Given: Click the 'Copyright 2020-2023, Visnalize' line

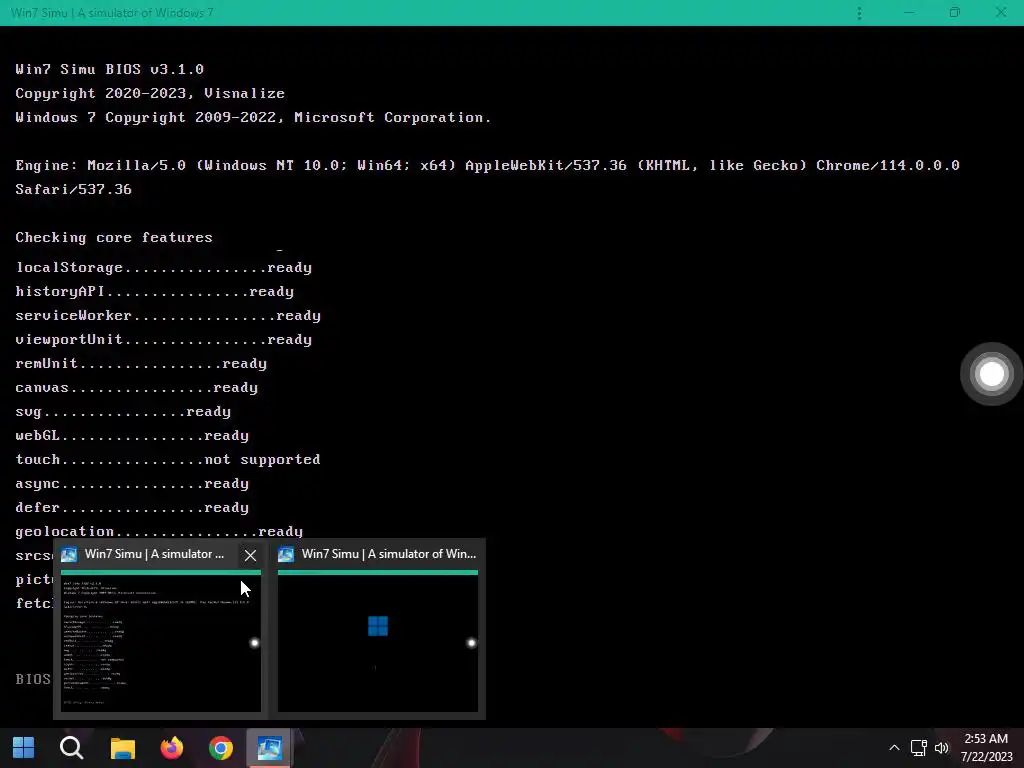Looking at the screenshot, I should coord(150,93).
